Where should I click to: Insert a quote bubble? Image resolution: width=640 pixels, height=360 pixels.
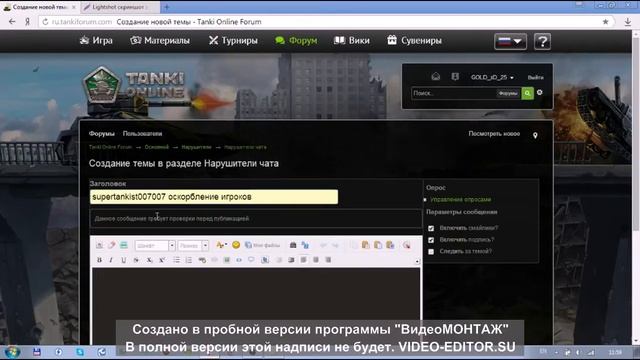(251, 260)
